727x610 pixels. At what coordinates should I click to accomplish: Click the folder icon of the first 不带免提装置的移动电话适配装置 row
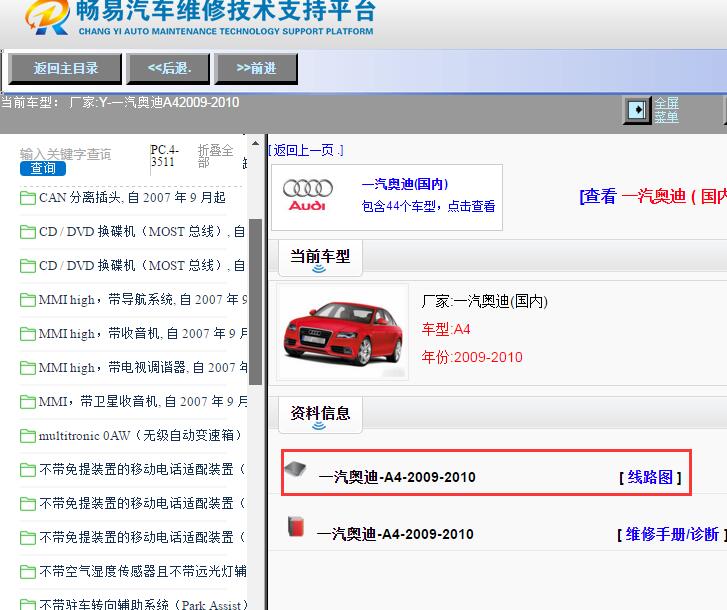28,470
